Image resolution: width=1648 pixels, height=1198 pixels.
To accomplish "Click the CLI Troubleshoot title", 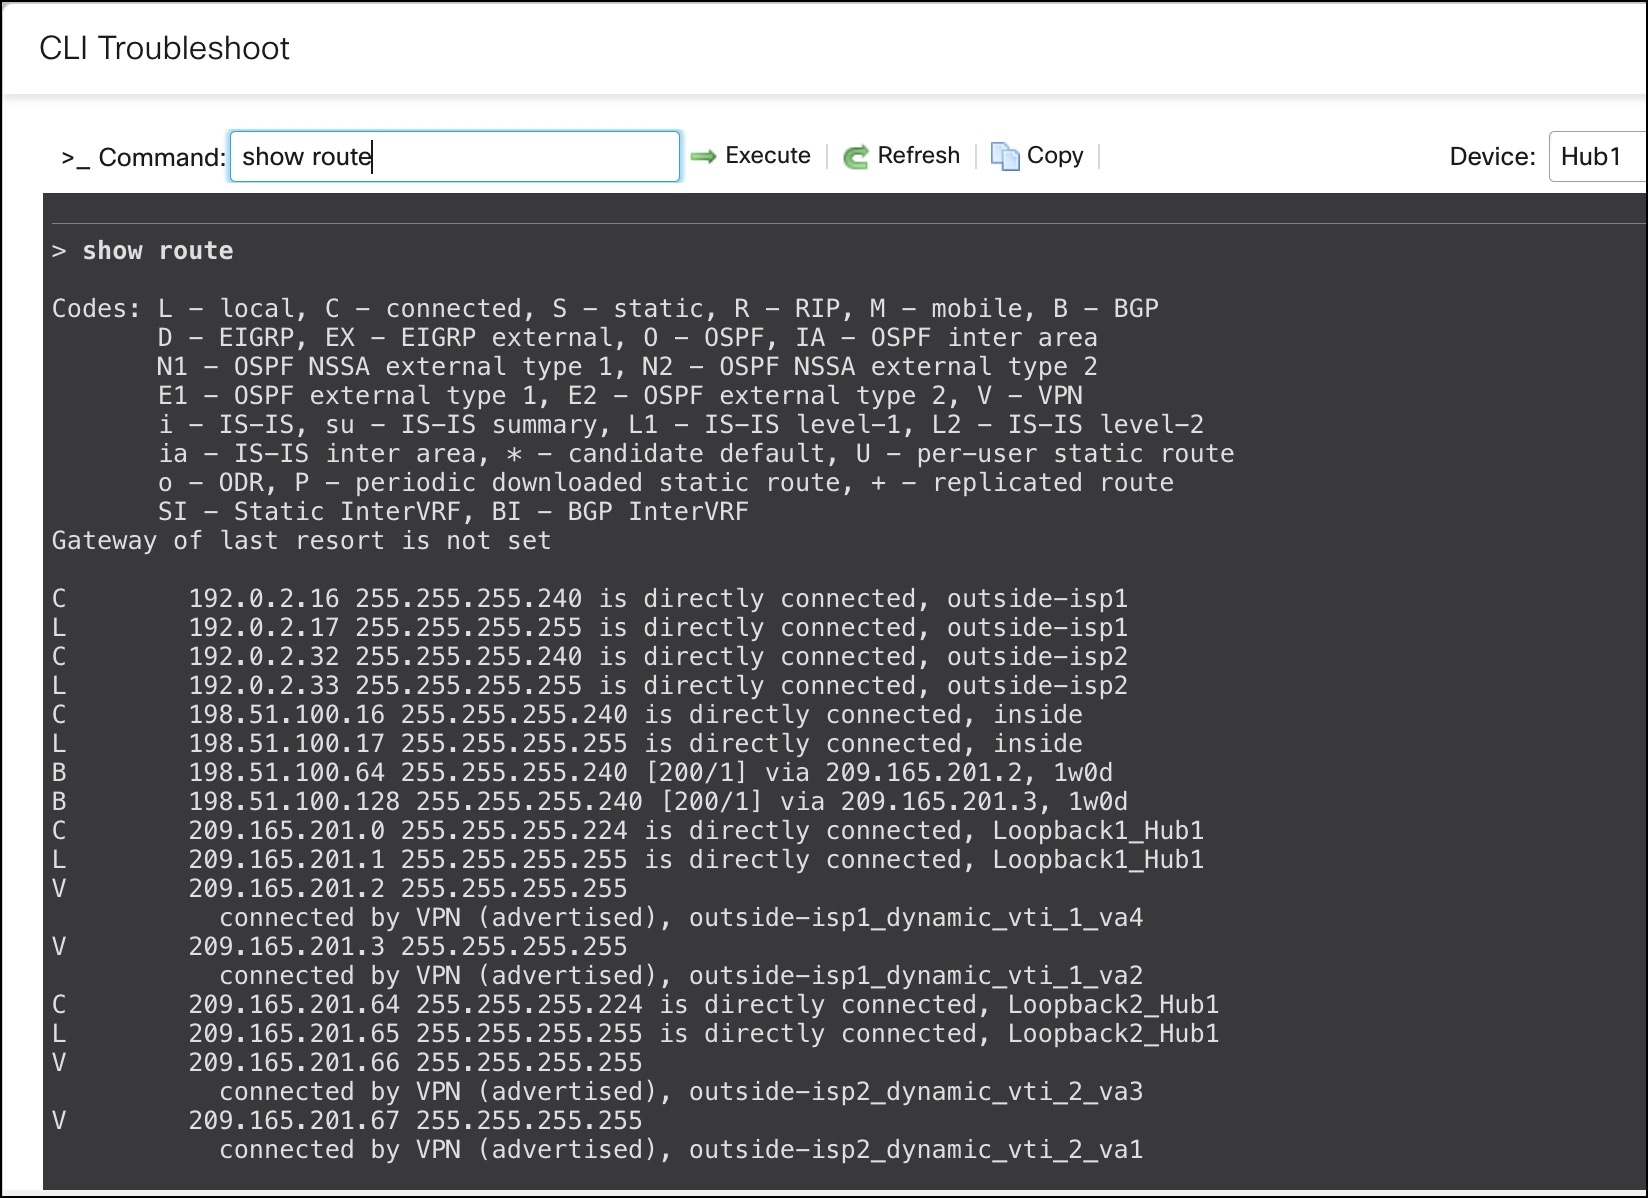I will click(x=165, y=47).
